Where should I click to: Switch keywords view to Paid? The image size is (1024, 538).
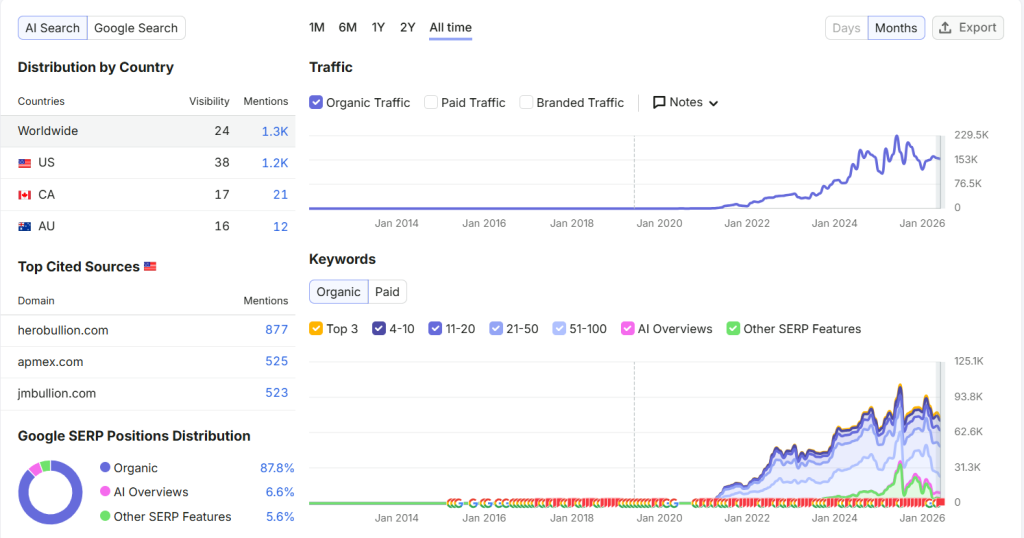click(387, 292)
